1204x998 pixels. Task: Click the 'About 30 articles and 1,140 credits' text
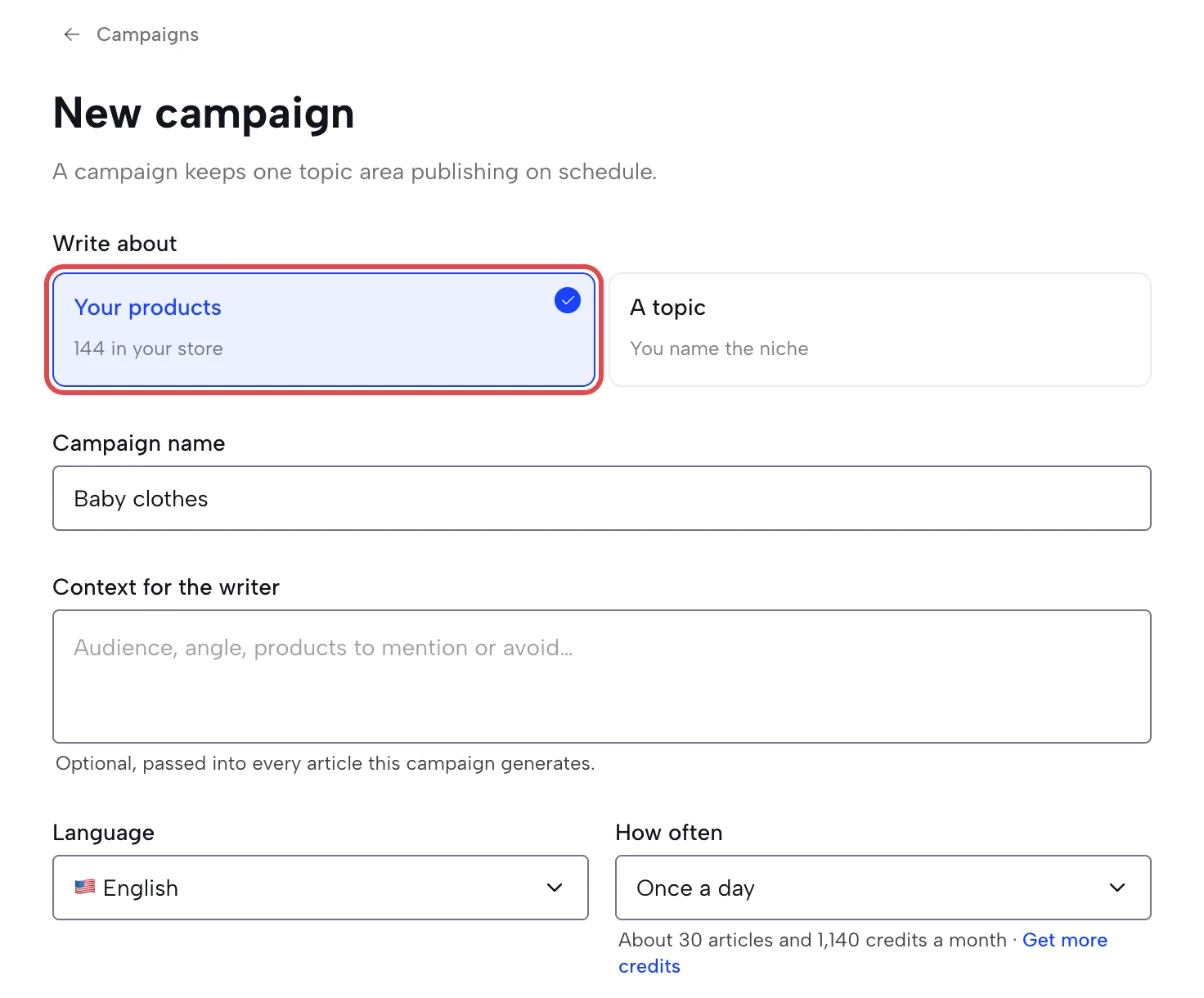pyautogui.click(x=812, y=940)
